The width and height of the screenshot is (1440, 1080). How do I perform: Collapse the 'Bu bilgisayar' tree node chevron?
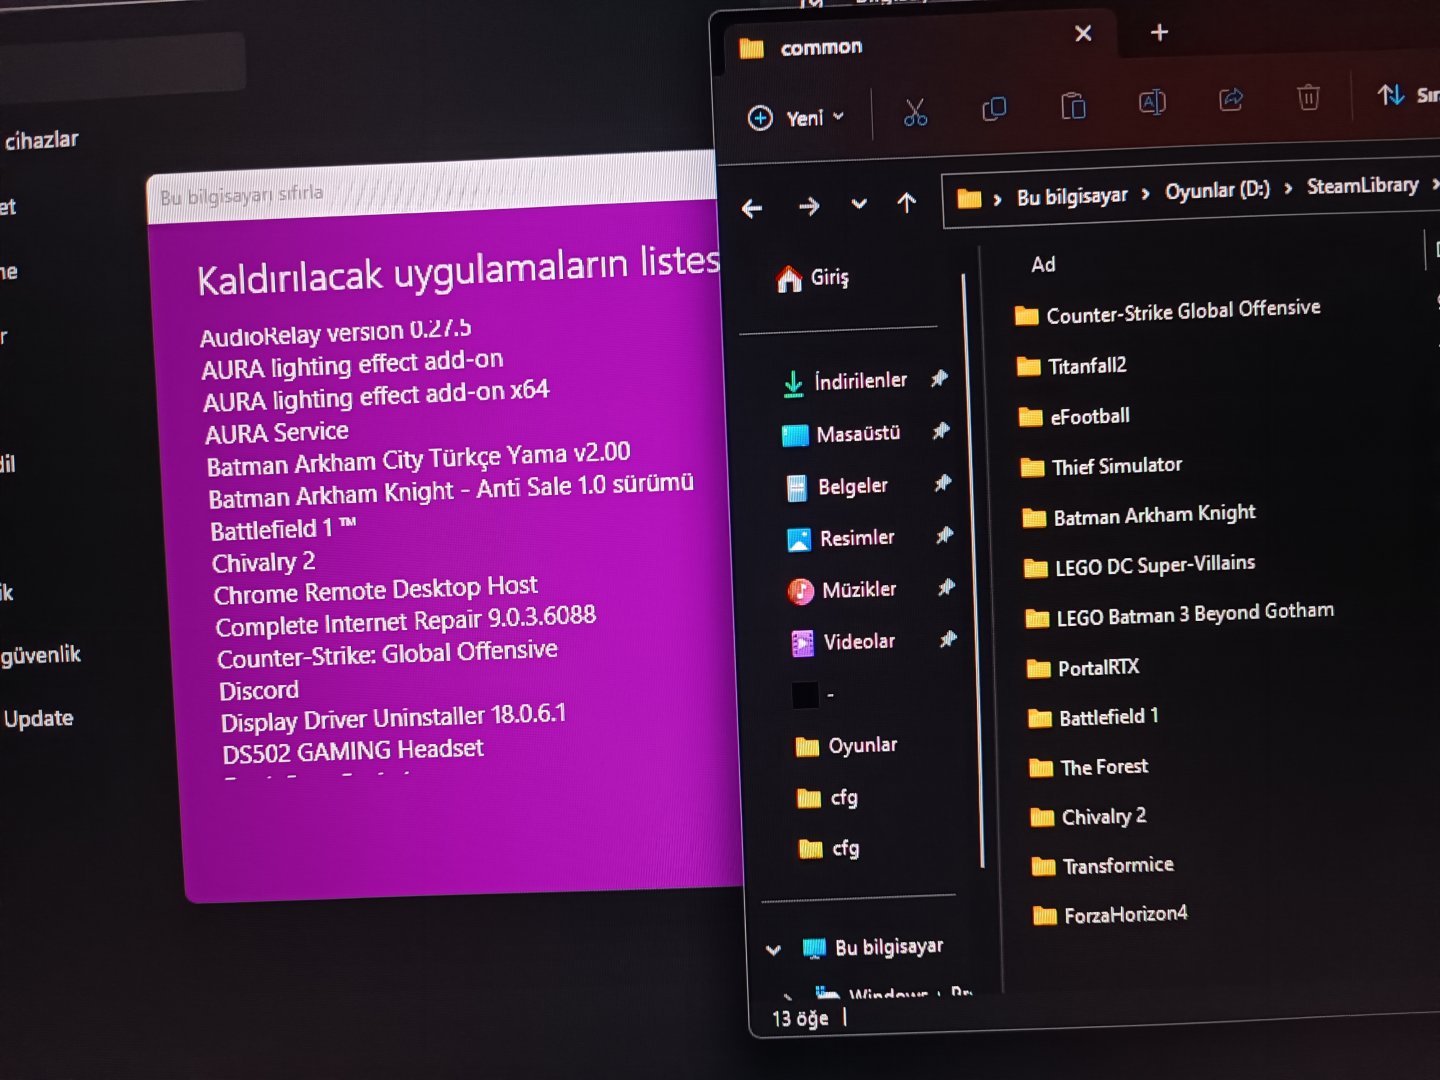773,950
